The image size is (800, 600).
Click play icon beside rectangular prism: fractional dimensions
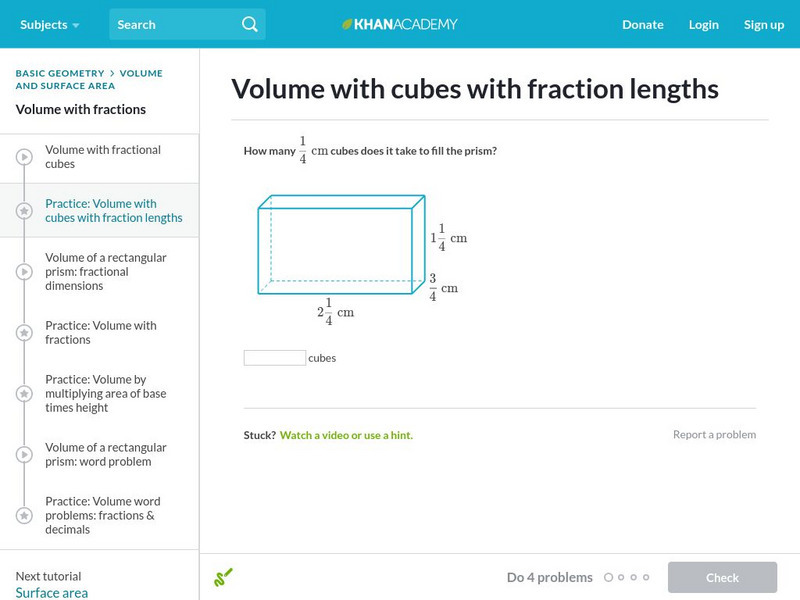(x=24, y=271)
